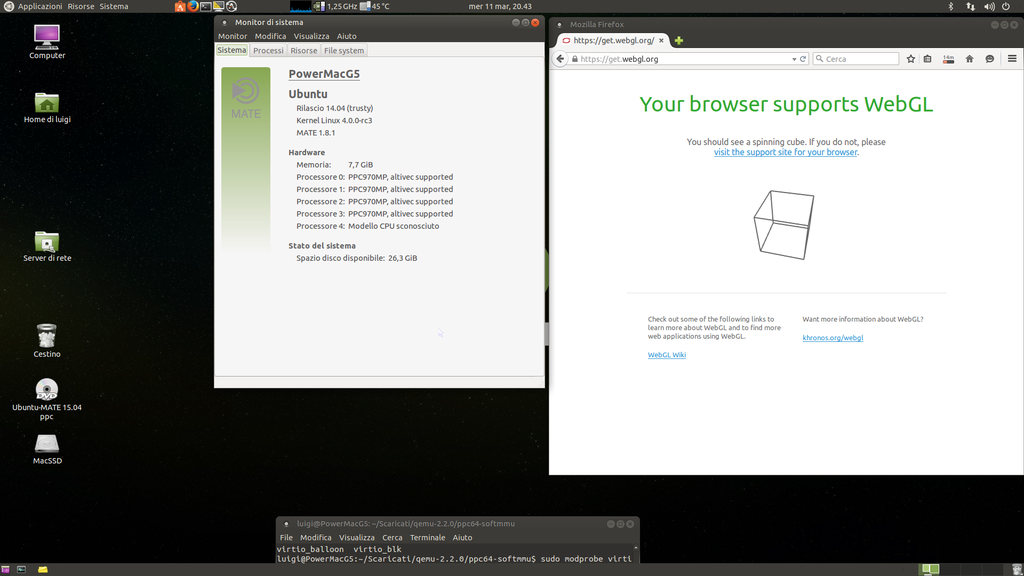Click the PowerMacG5 hostname text

pos(324,74)
